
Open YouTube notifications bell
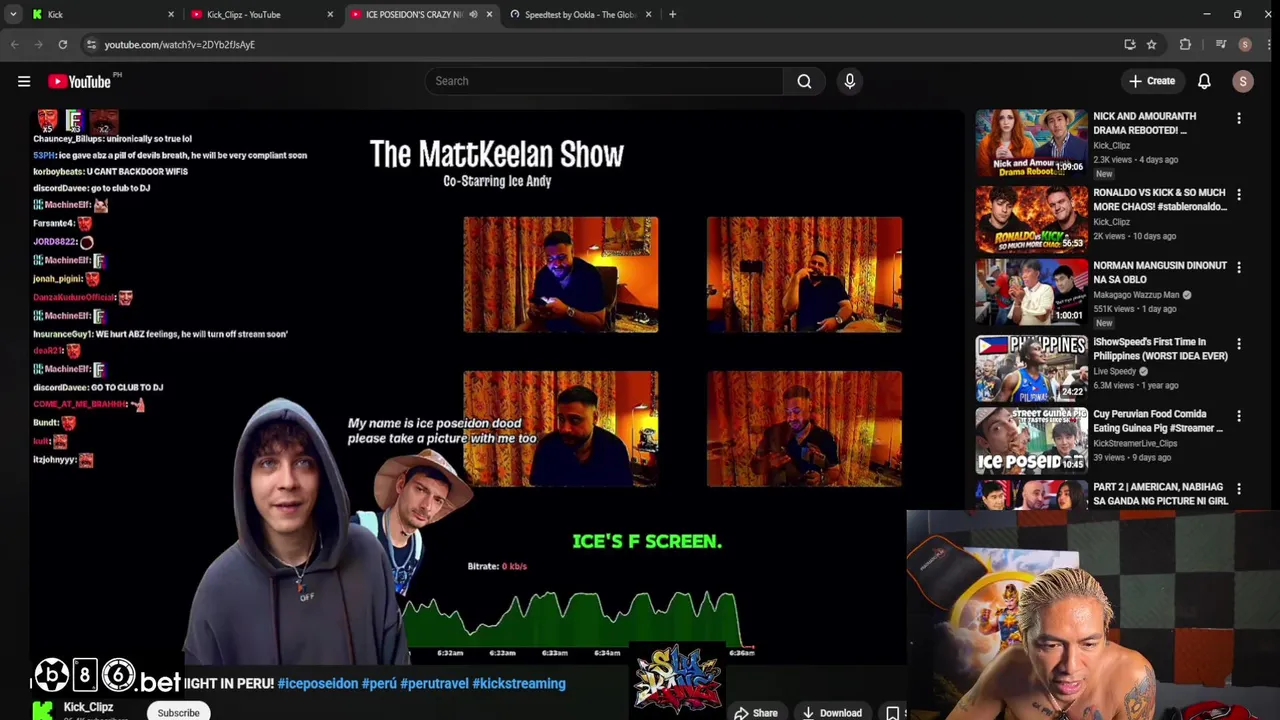[x=1204, y=81]
